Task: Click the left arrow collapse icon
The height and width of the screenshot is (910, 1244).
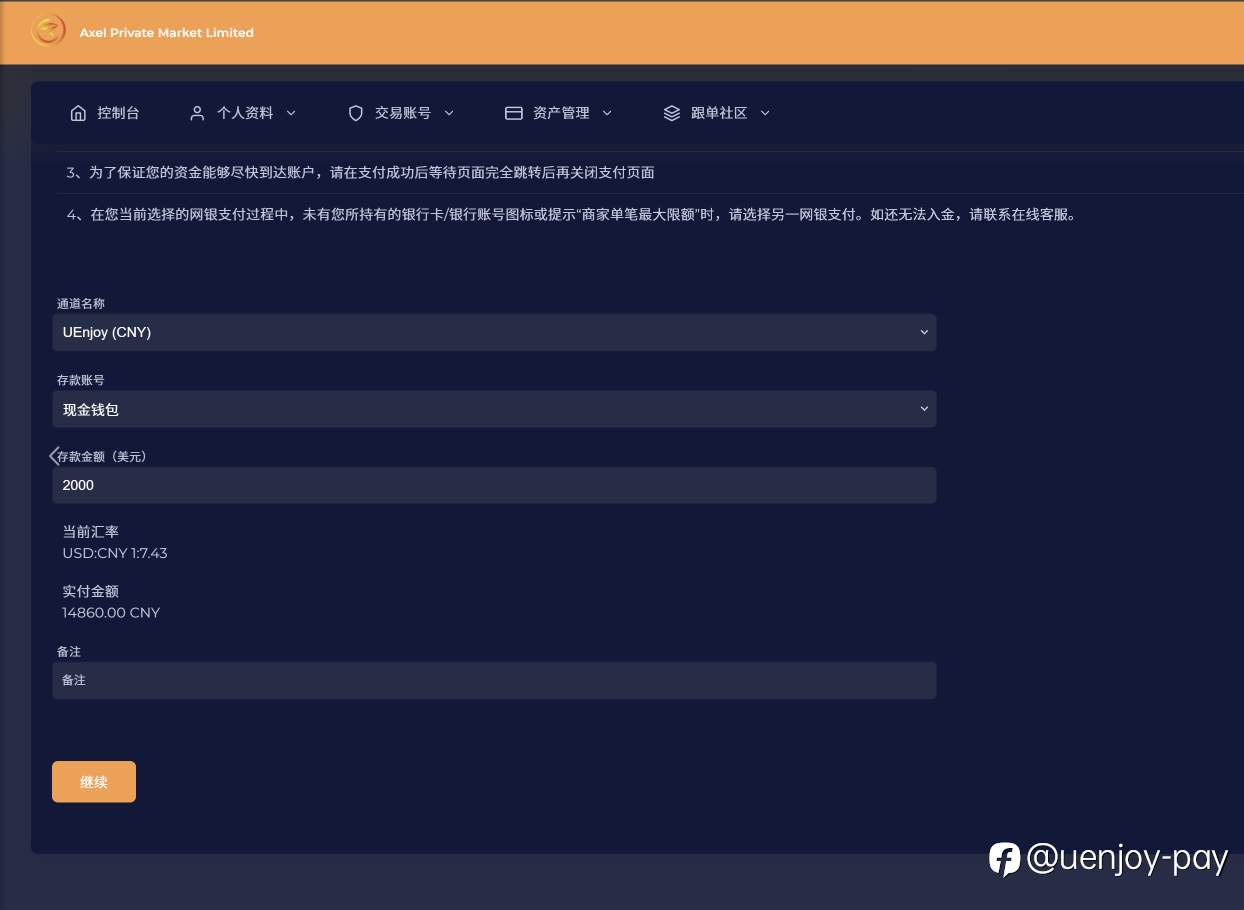Action: click(55, 456)
